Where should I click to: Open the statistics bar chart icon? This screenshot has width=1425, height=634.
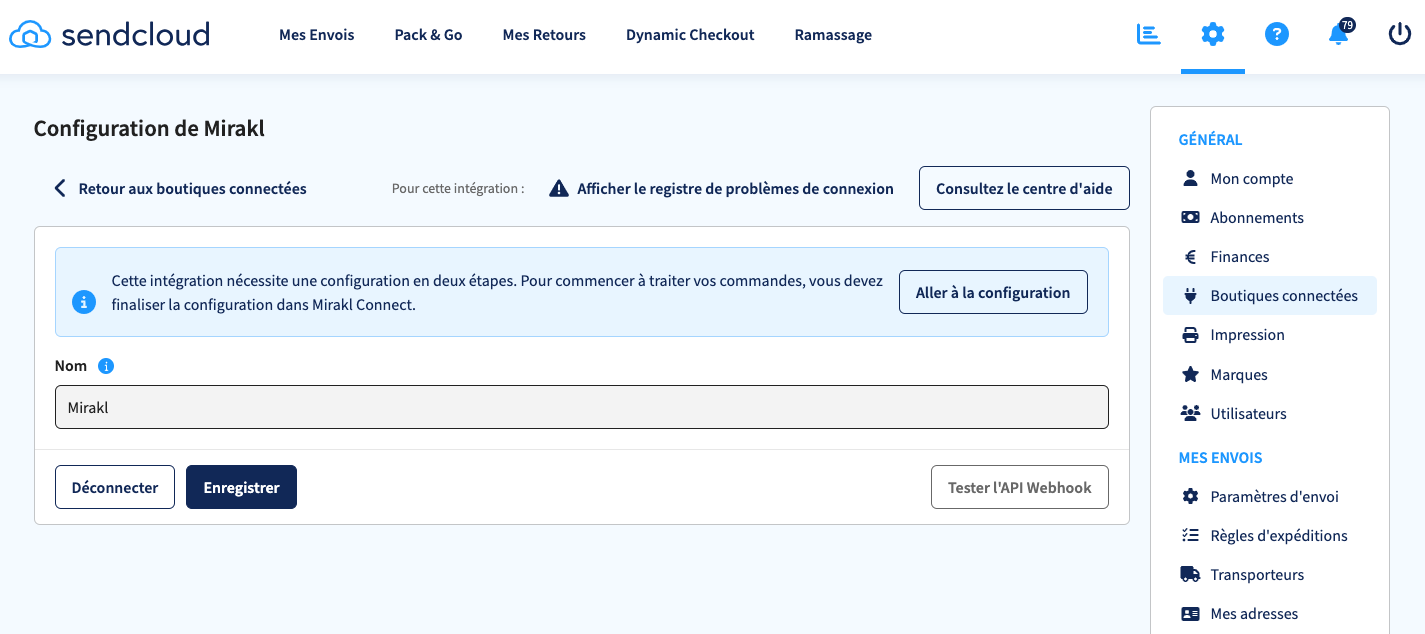[x=1148, y=33]
